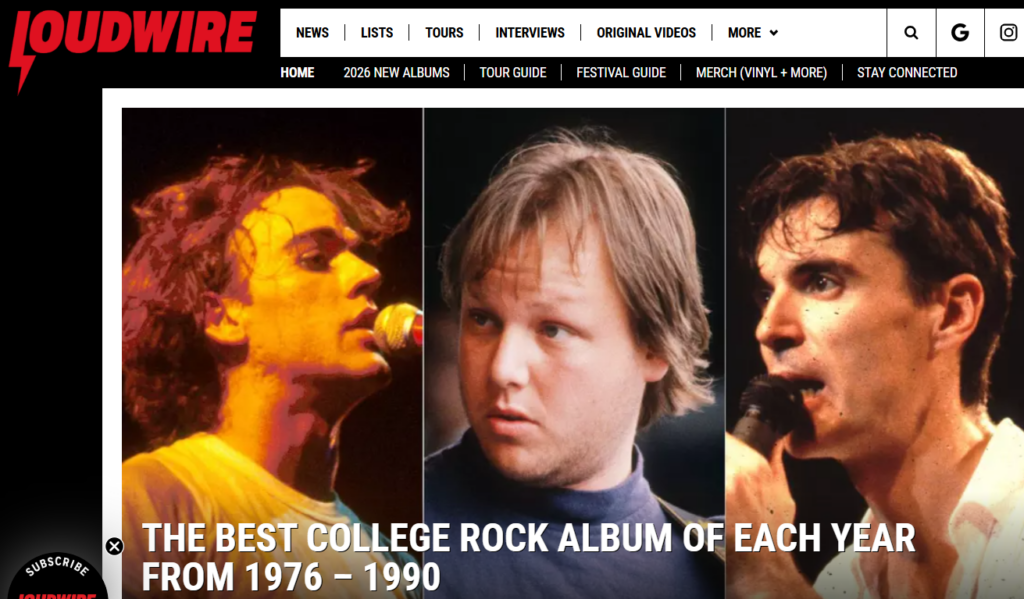Open the search magnifier icon
The width and height of the screenshot is (1024, 599).
[911, 33]
